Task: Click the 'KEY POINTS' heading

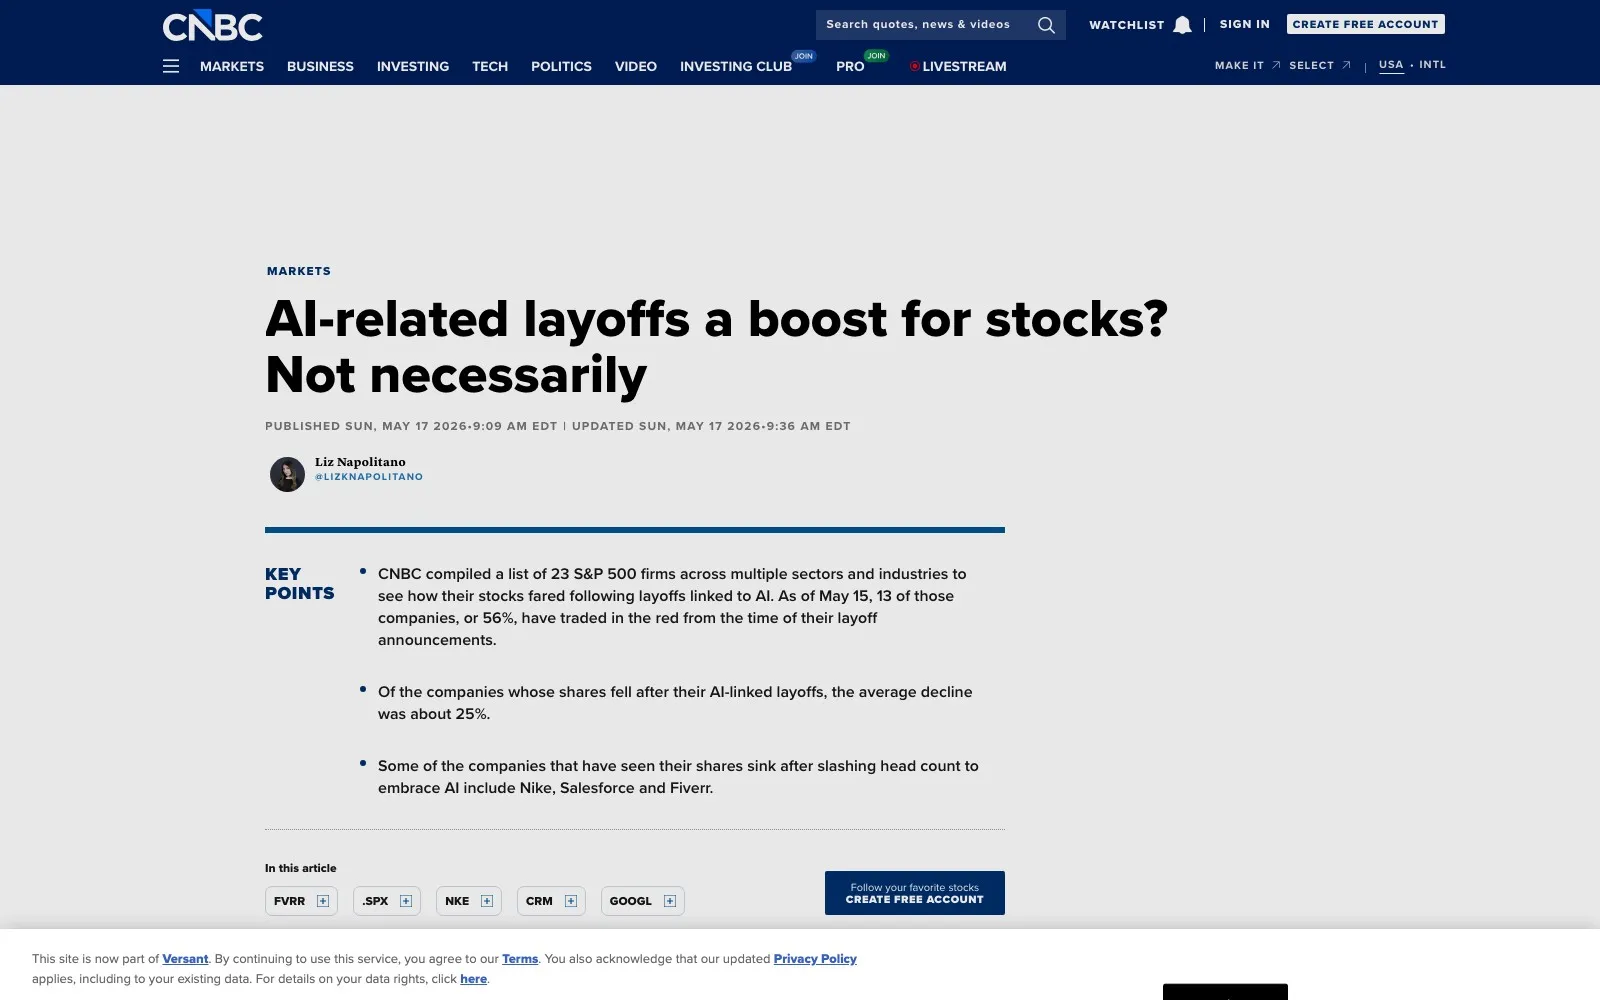Action: 299,583
